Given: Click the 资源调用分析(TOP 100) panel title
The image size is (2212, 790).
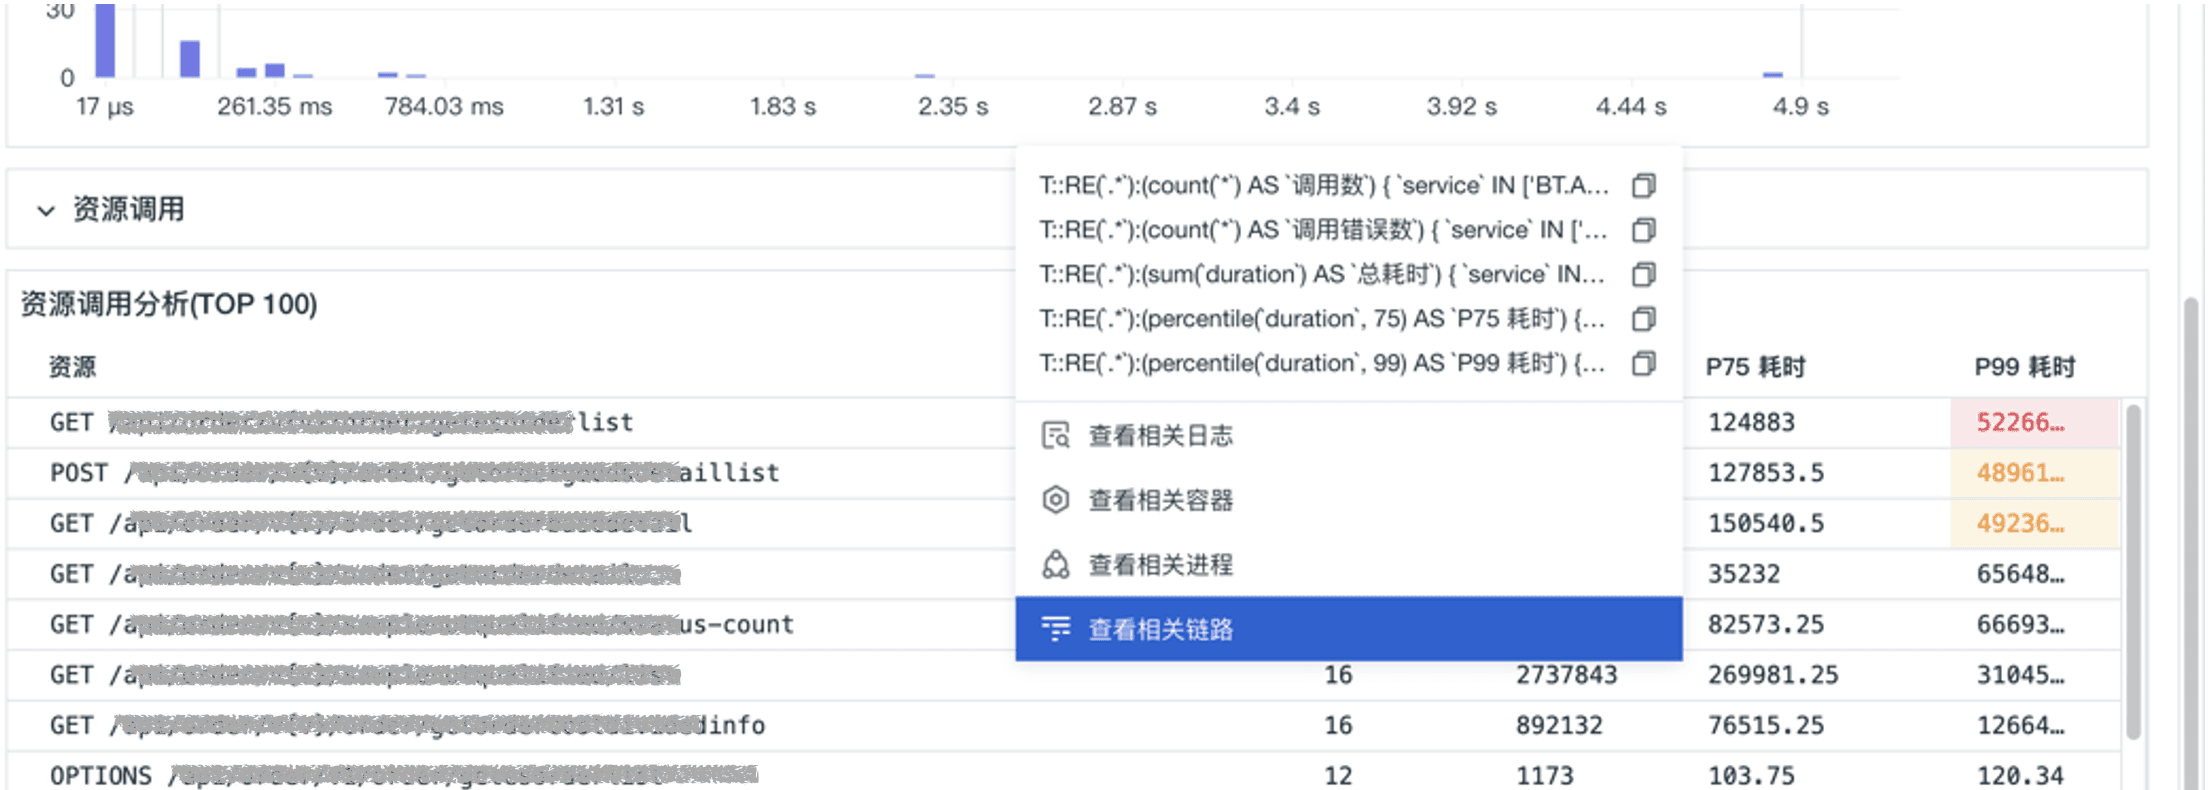Looking at the screenshot, I should tap(169, 304).
